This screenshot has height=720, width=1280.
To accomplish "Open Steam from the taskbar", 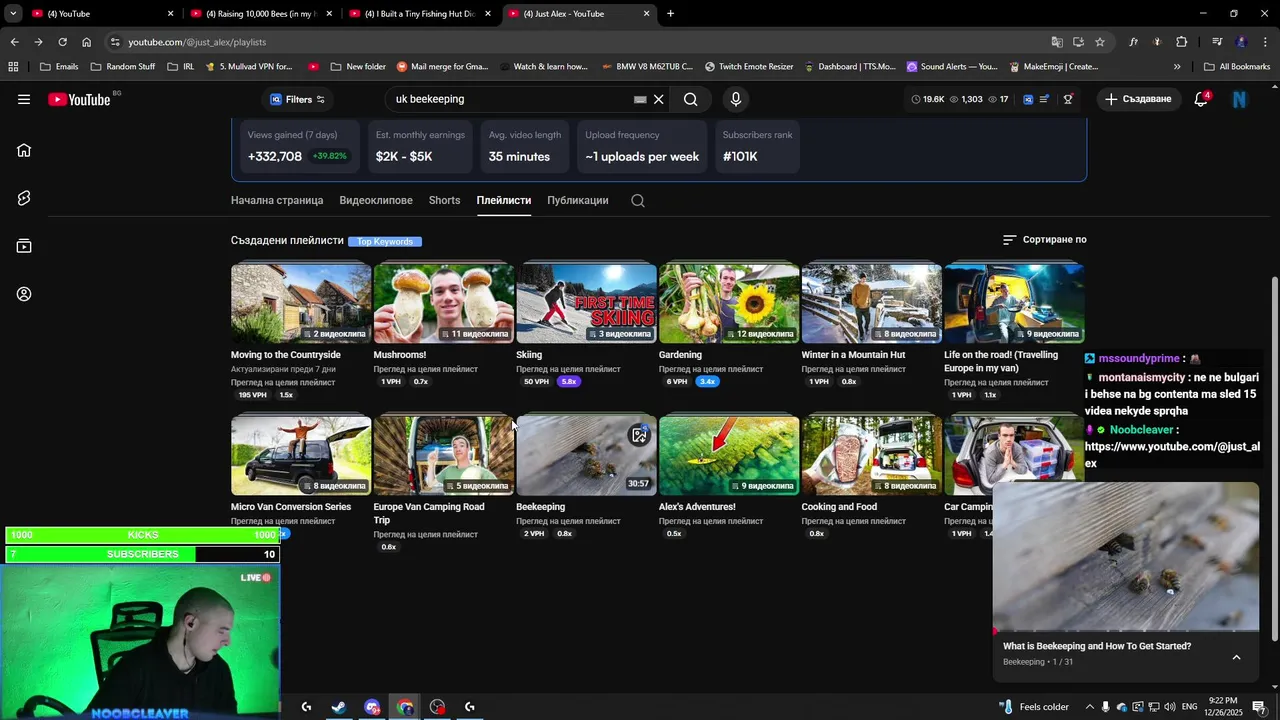I will (339, 707).
